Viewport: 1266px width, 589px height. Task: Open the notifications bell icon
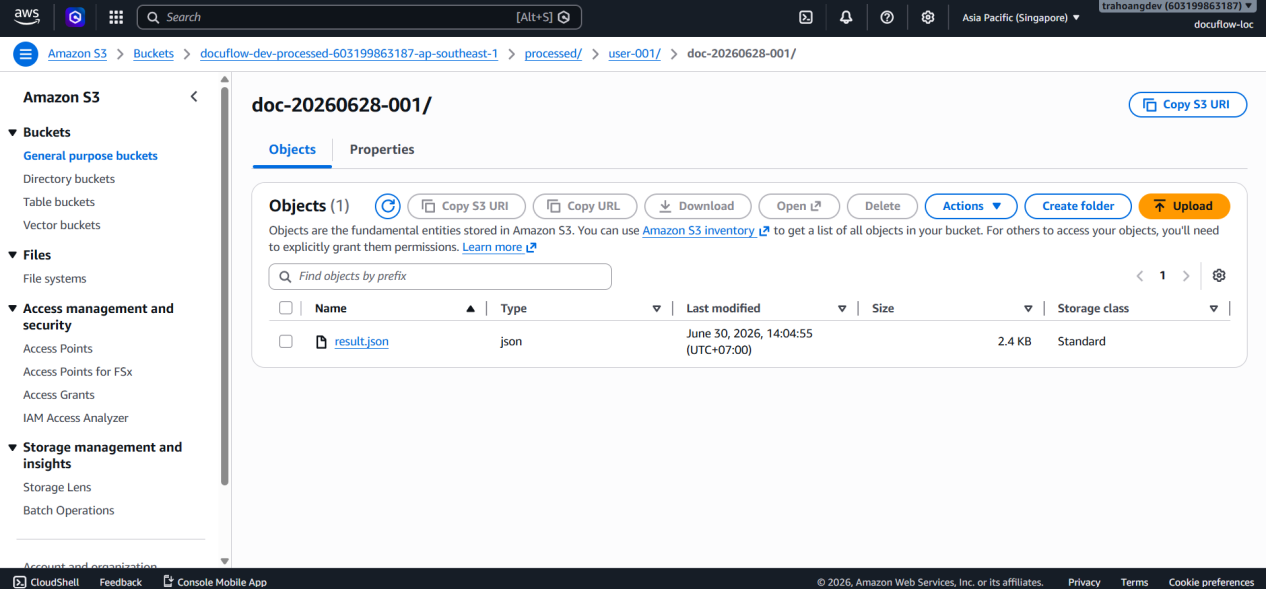point(846,17)
